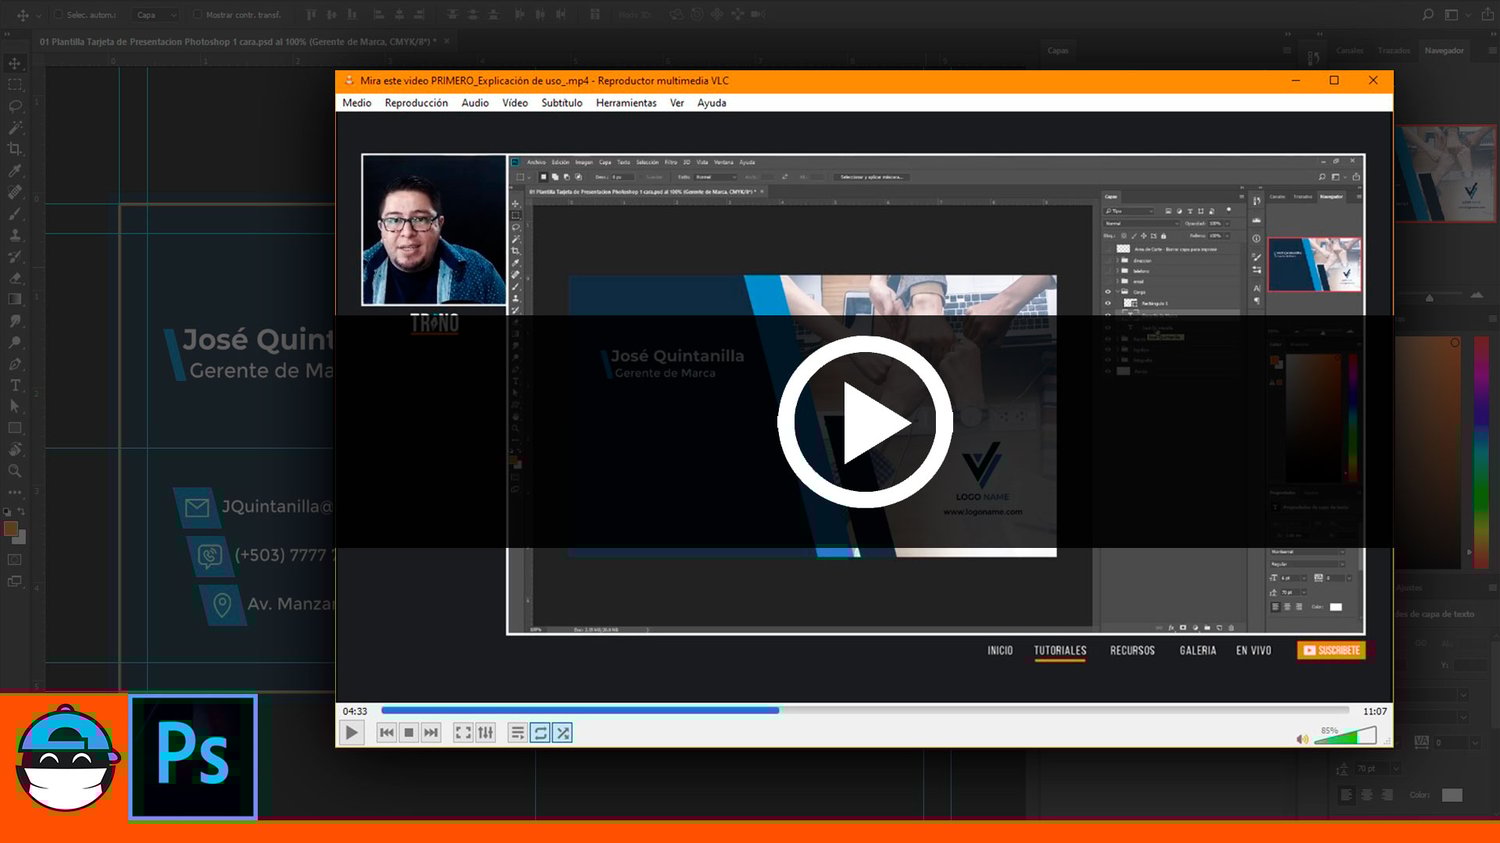Click the SUSCRIBETE button in video

(x=1331, y=650)
